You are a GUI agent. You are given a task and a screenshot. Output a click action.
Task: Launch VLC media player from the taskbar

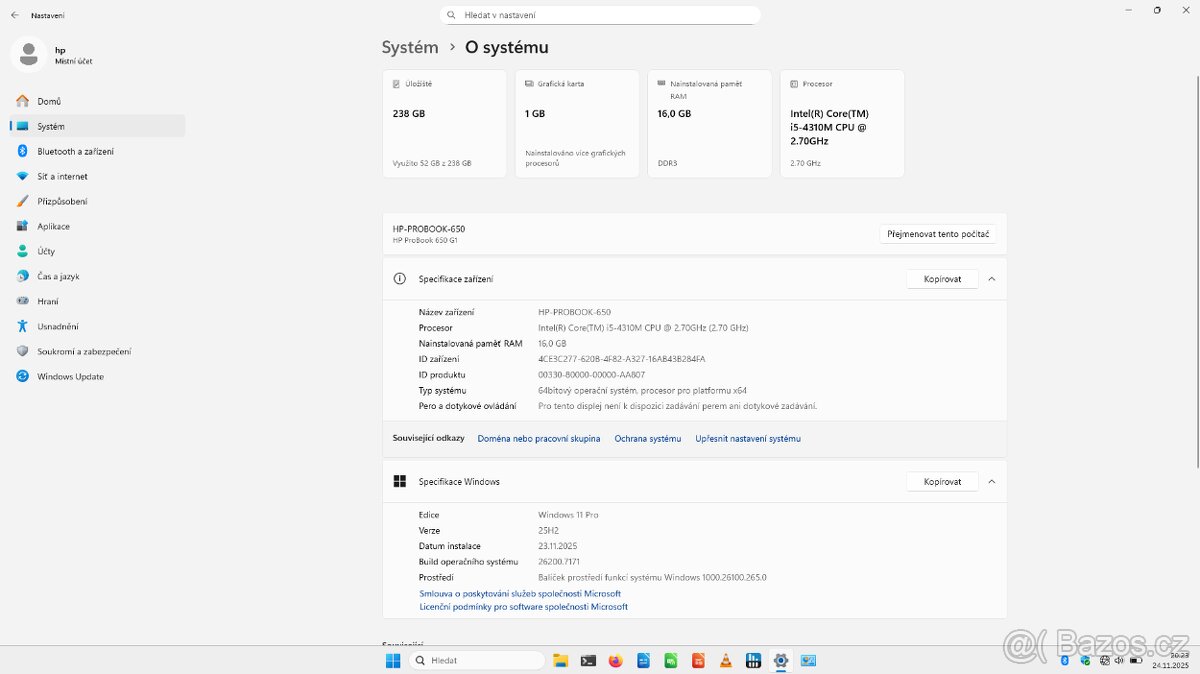pyautogui.click(x=725, y=660)
